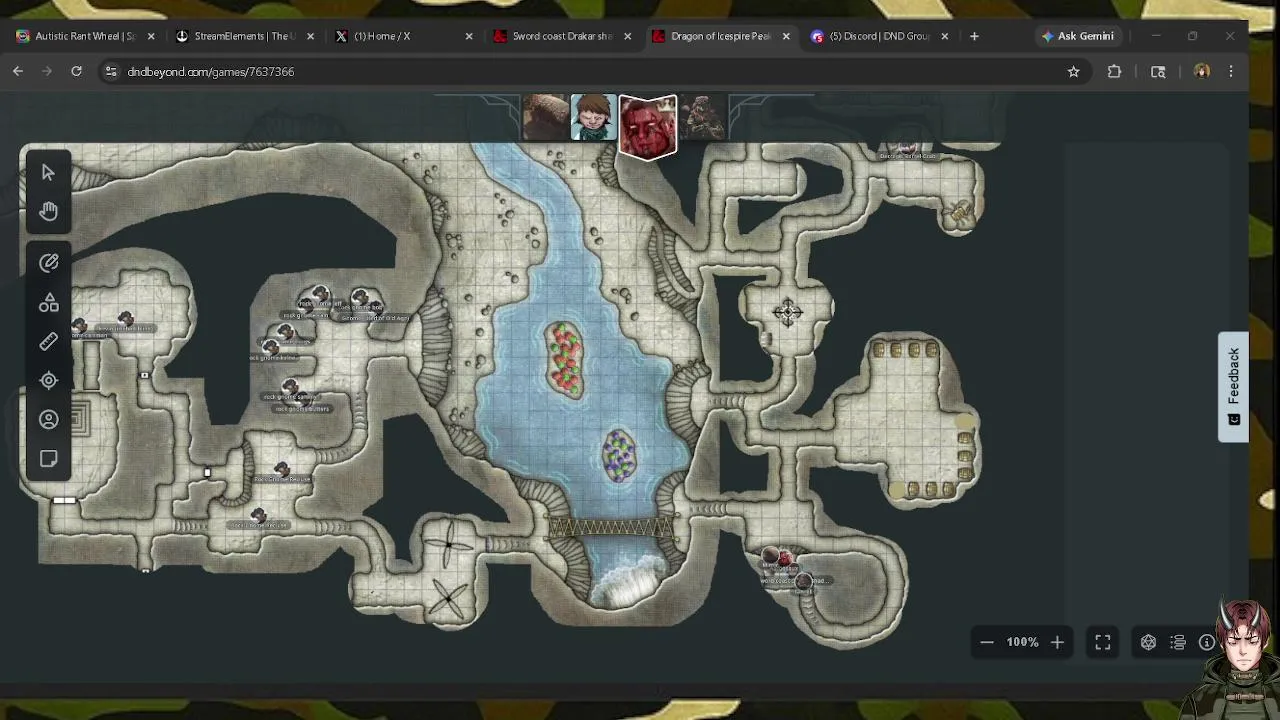
Task: Switch to Sword coast Drakar tab
Action: click(x=562, y=36)
